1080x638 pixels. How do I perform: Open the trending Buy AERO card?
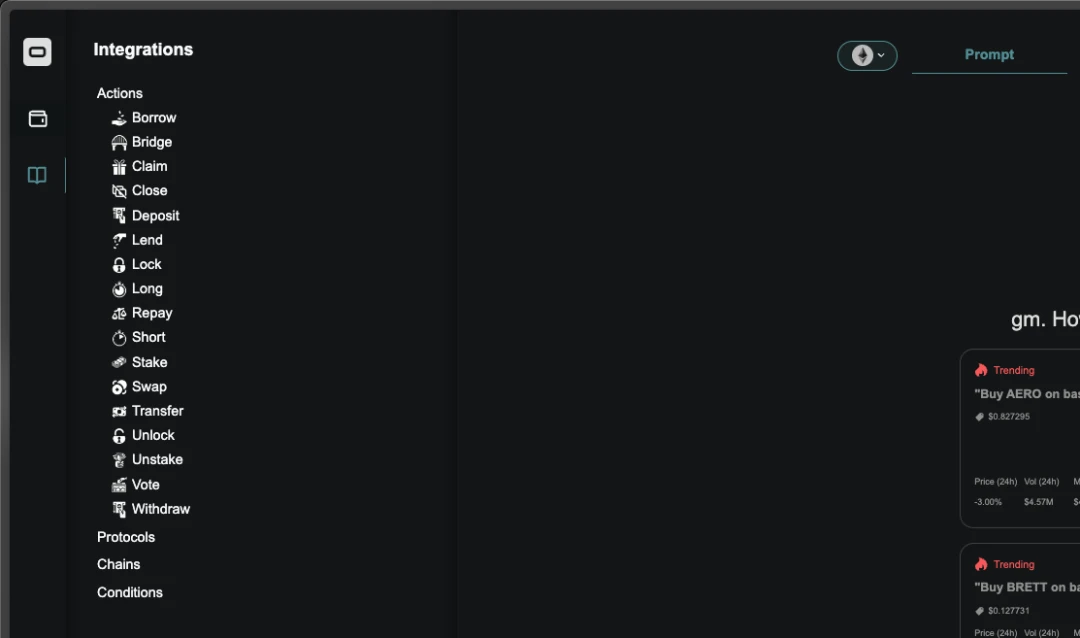point(1020,438)
